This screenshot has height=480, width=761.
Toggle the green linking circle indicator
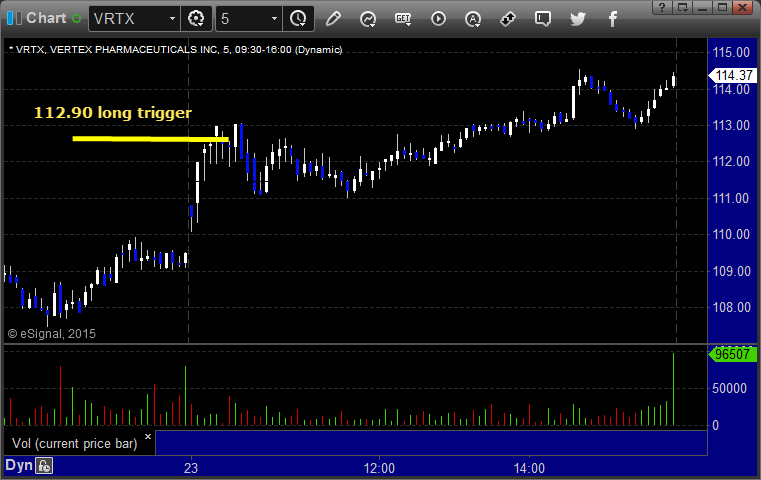point(76,19)
